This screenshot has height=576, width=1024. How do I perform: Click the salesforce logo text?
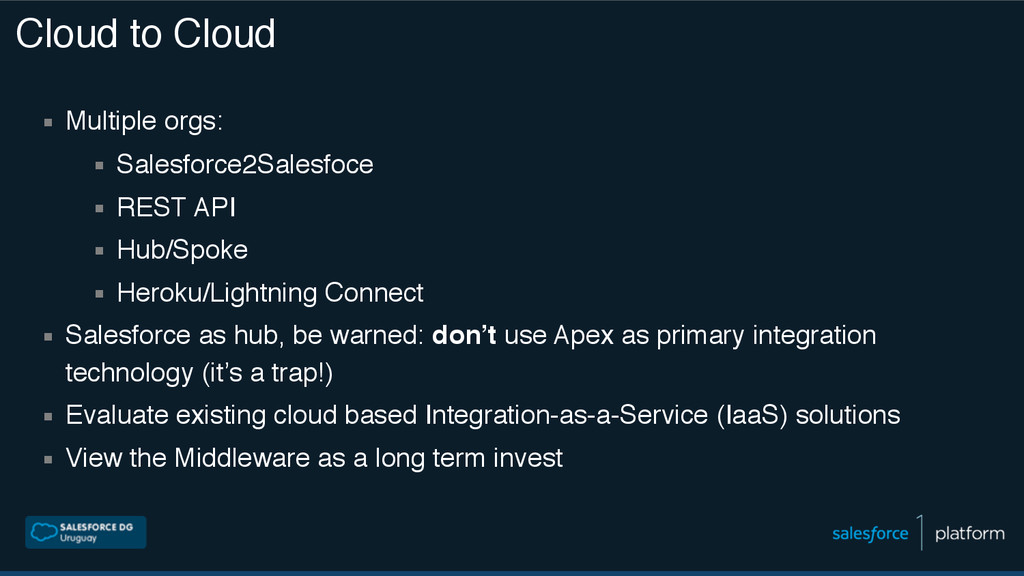pyautogui.click(x=870, y=534)
